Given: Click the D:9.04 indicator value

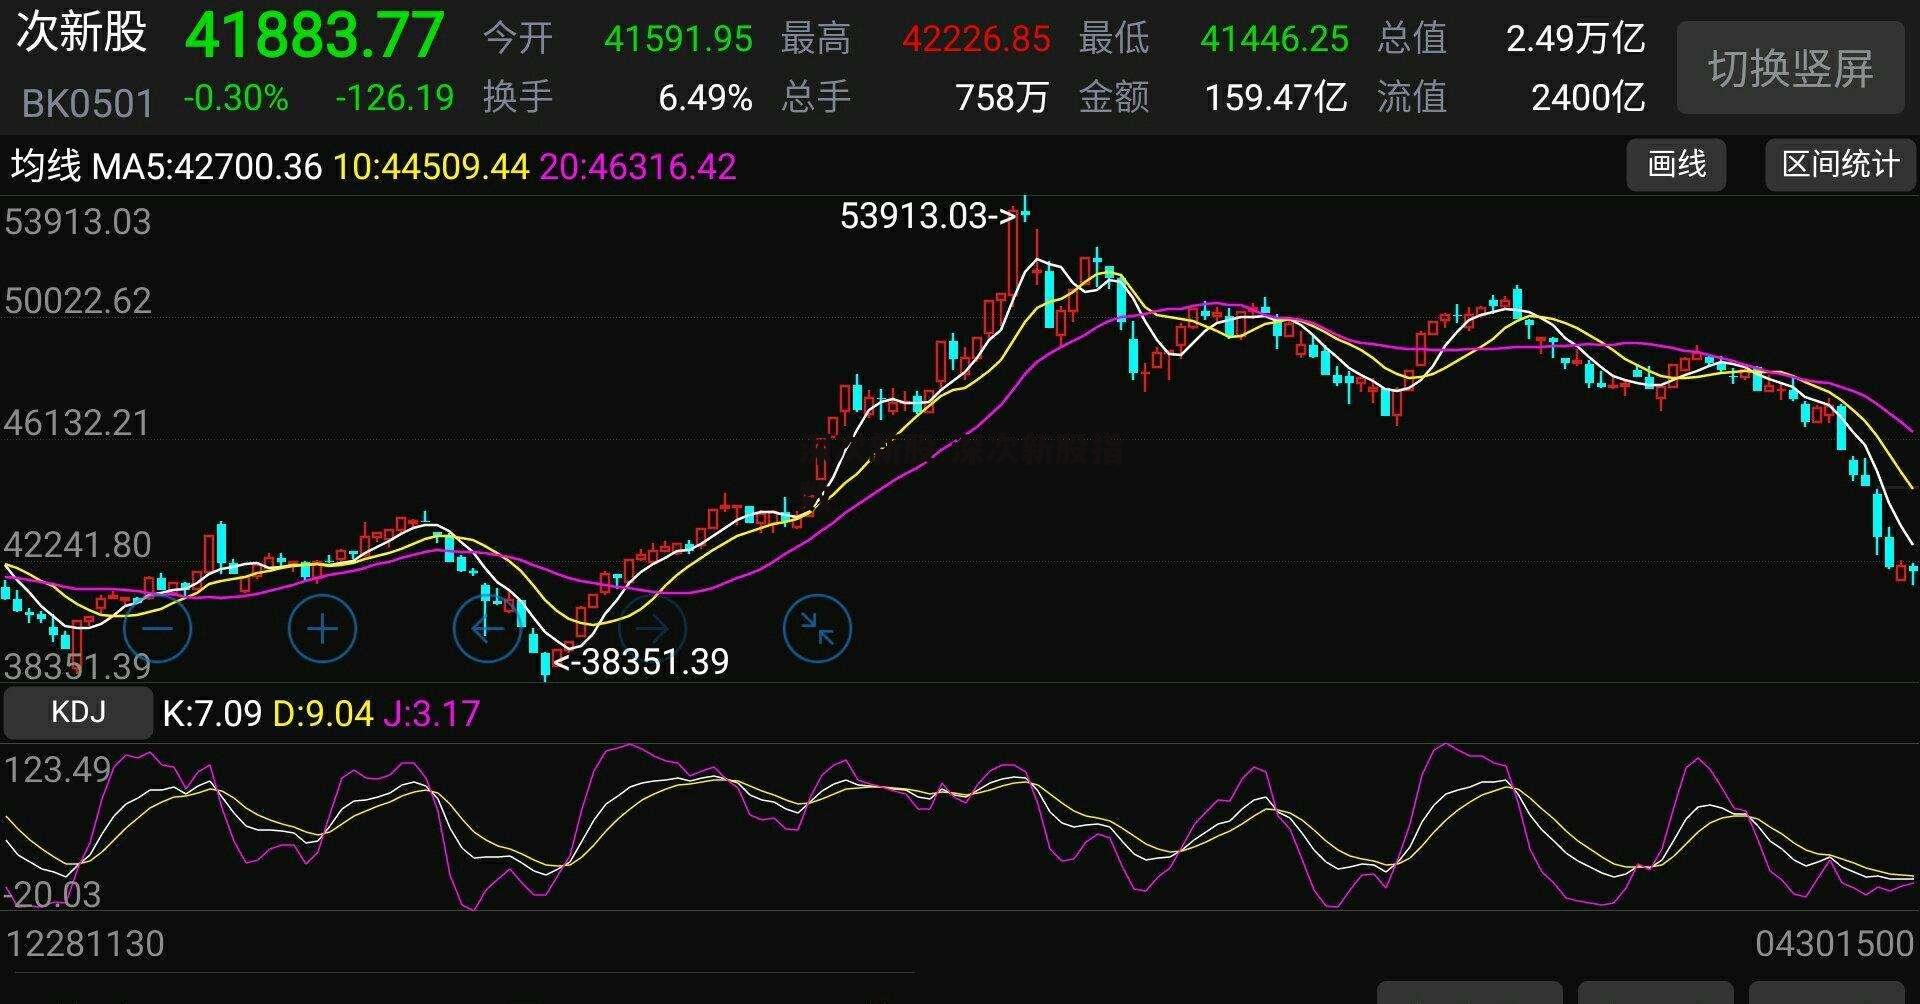Looking at the screenshot, I should click(x=323, y=714).
